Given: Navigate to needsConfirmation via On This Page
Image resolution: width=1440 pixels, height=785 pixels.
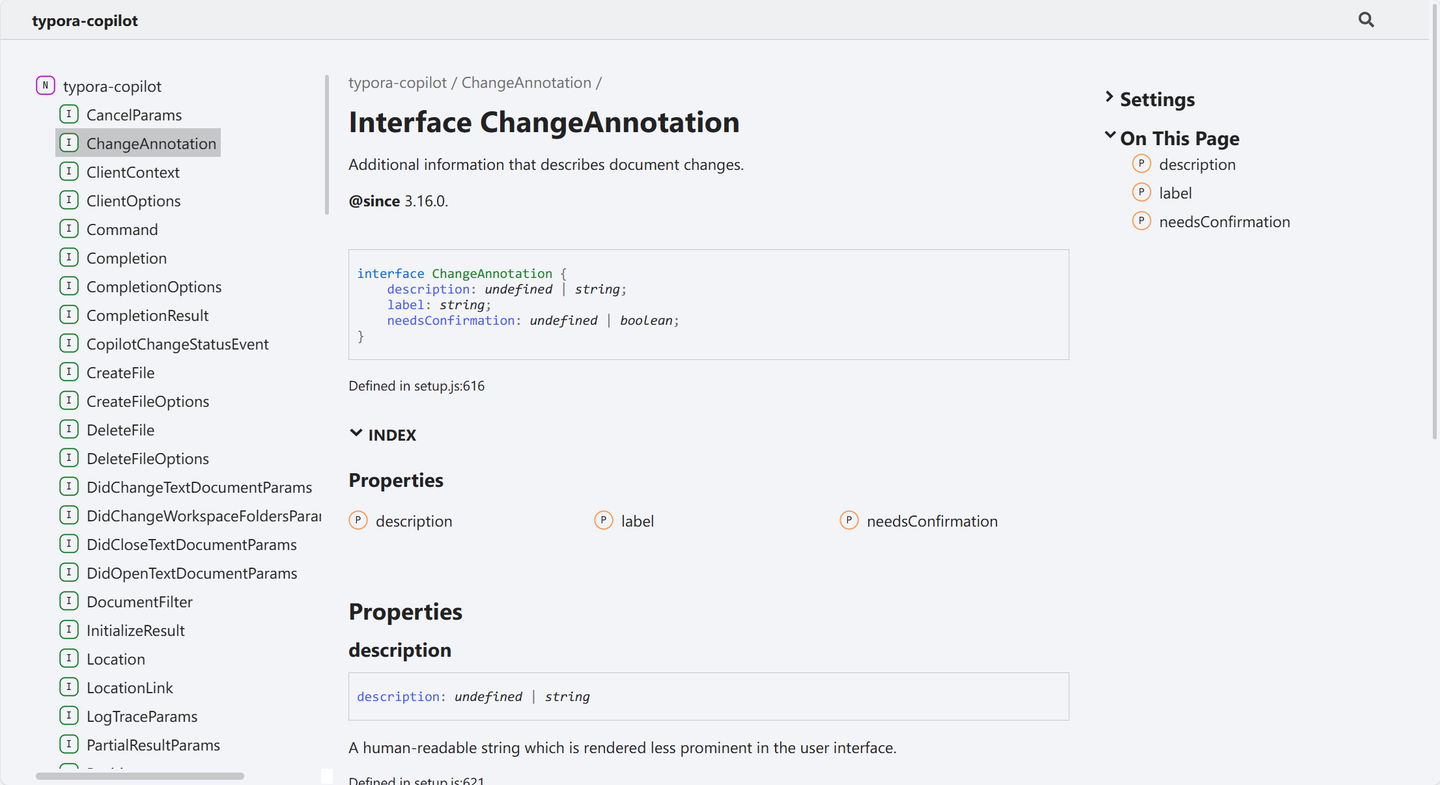Looking at the screenshot, I should click(1224, 221).
